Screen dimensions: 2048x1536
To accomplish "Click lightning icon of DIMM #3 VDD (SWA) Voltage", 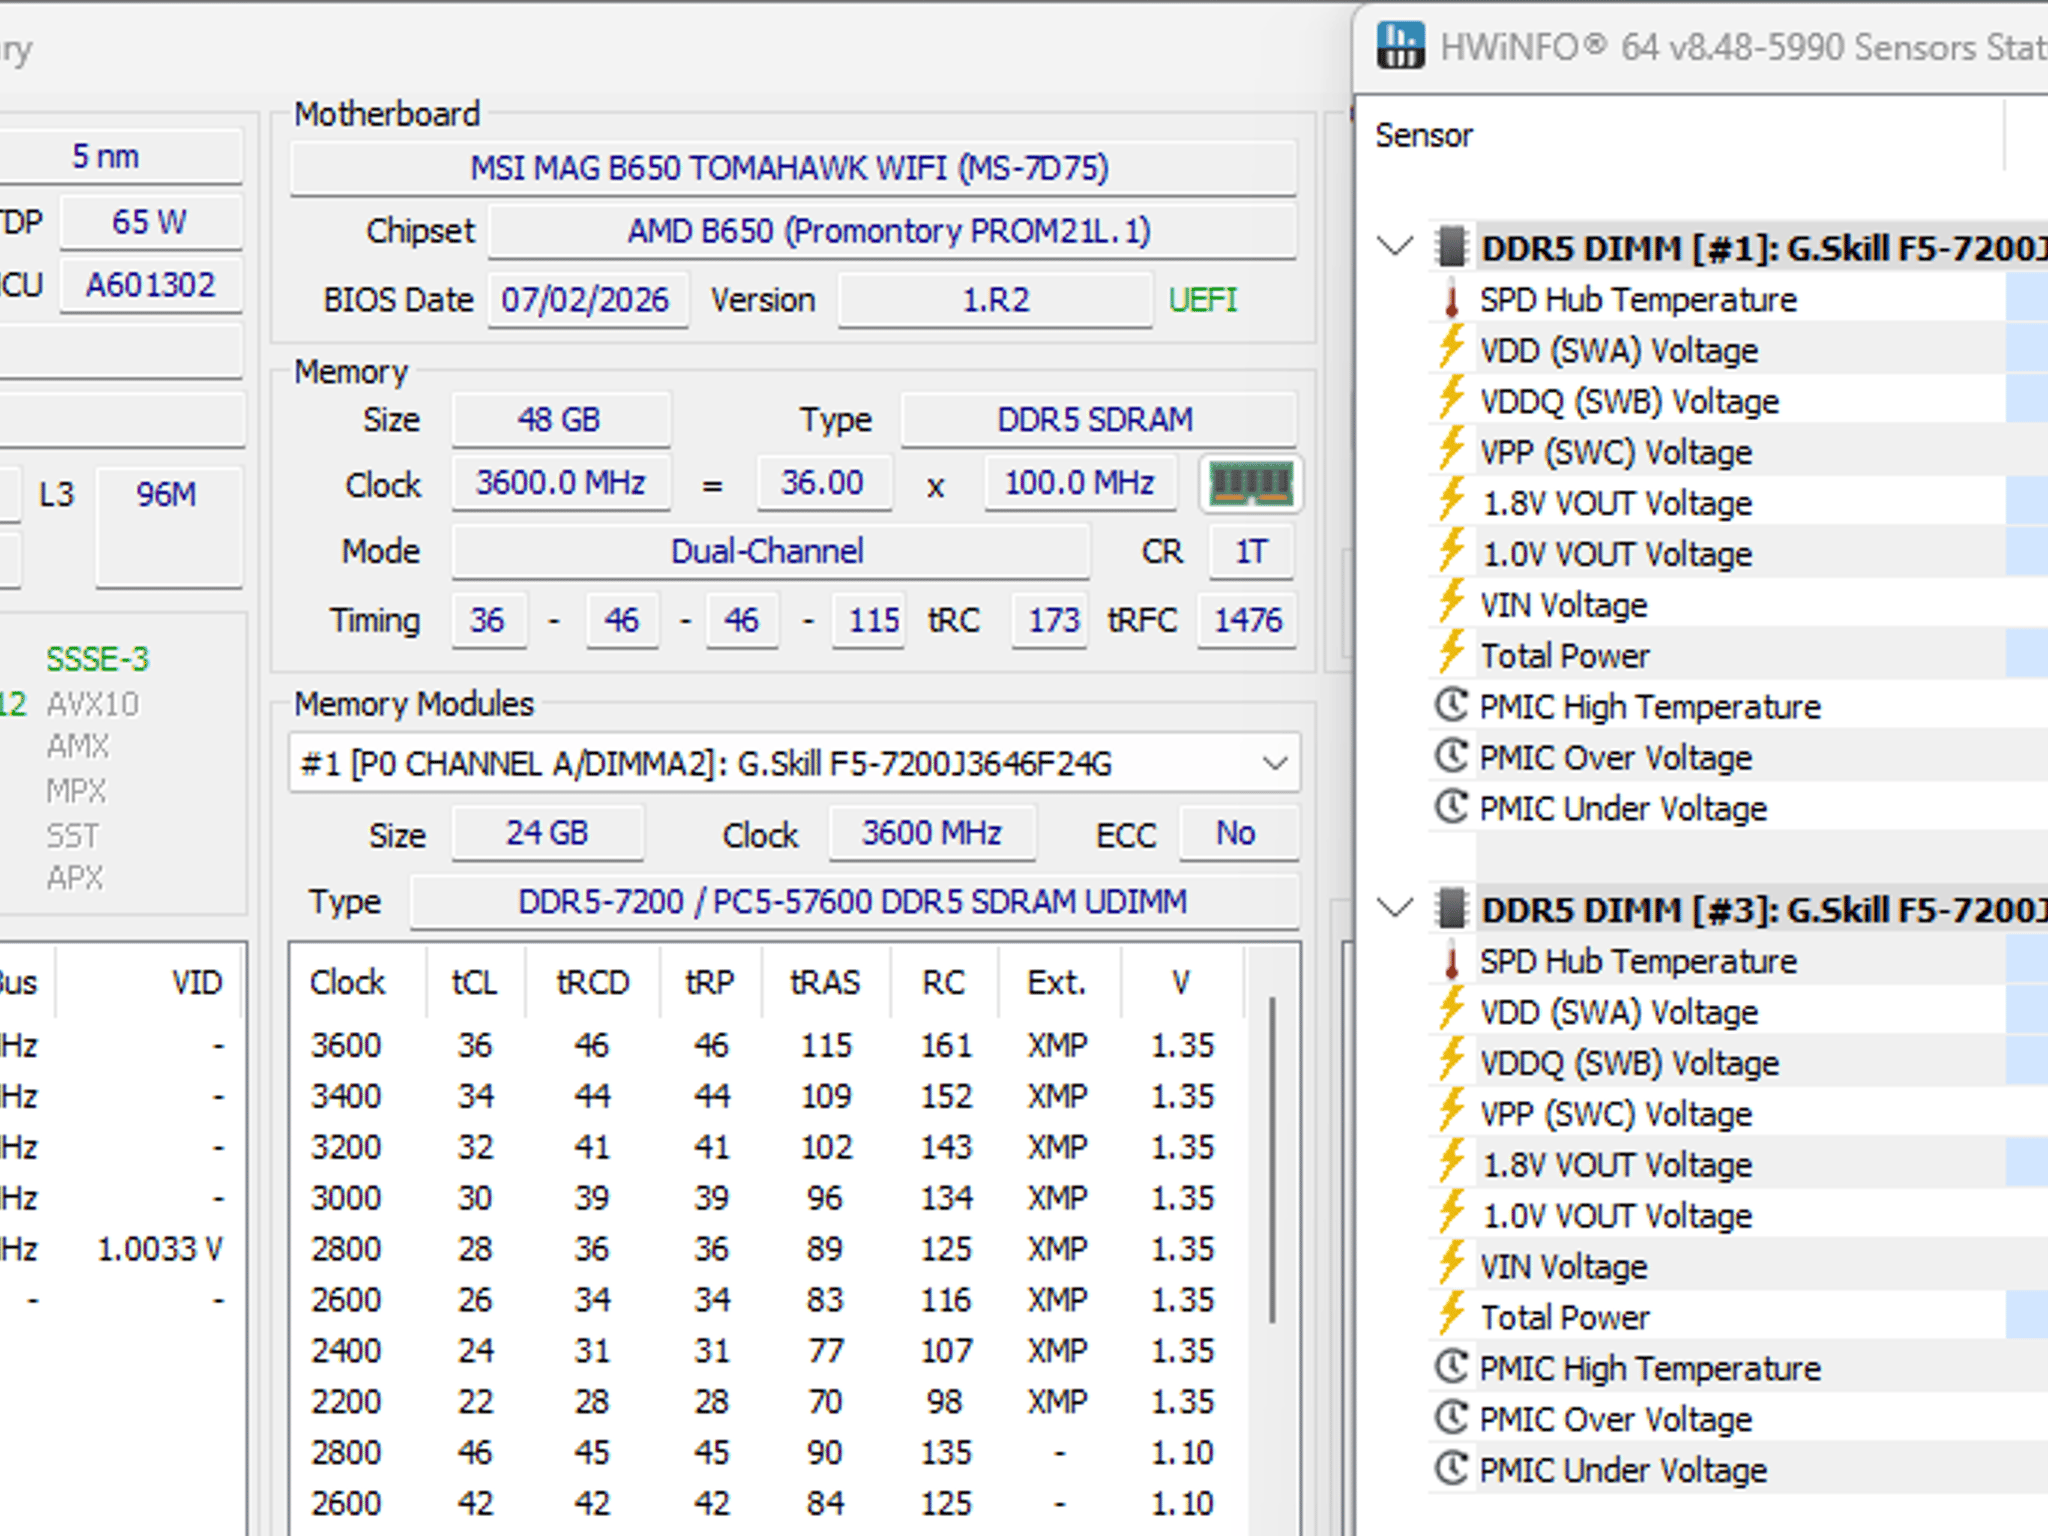I will pyautogui.click(x=1451, y=1010).
